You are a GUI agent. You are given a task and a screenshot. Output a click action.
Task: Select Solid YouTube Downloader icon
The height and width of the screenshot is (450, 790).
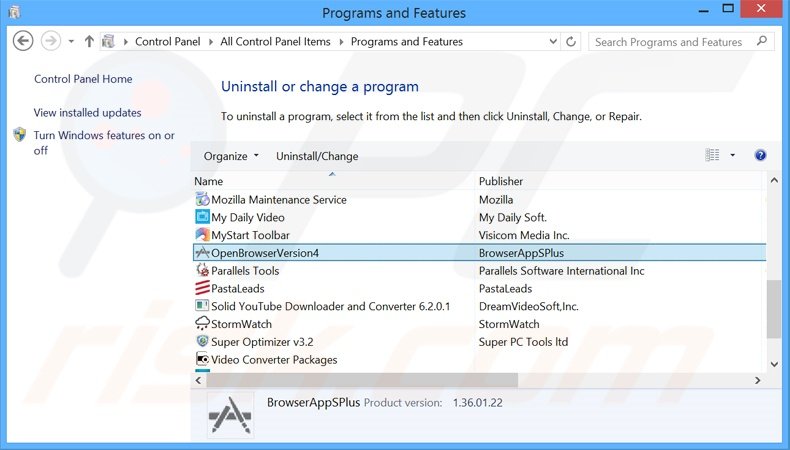click(x=202, y=305)
